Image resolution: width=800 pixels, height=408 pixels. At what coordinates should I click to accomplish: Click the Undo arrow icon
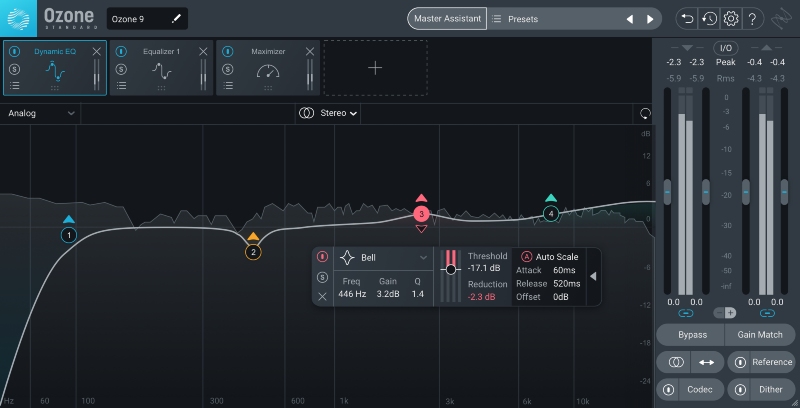click(x=686, y=18)
